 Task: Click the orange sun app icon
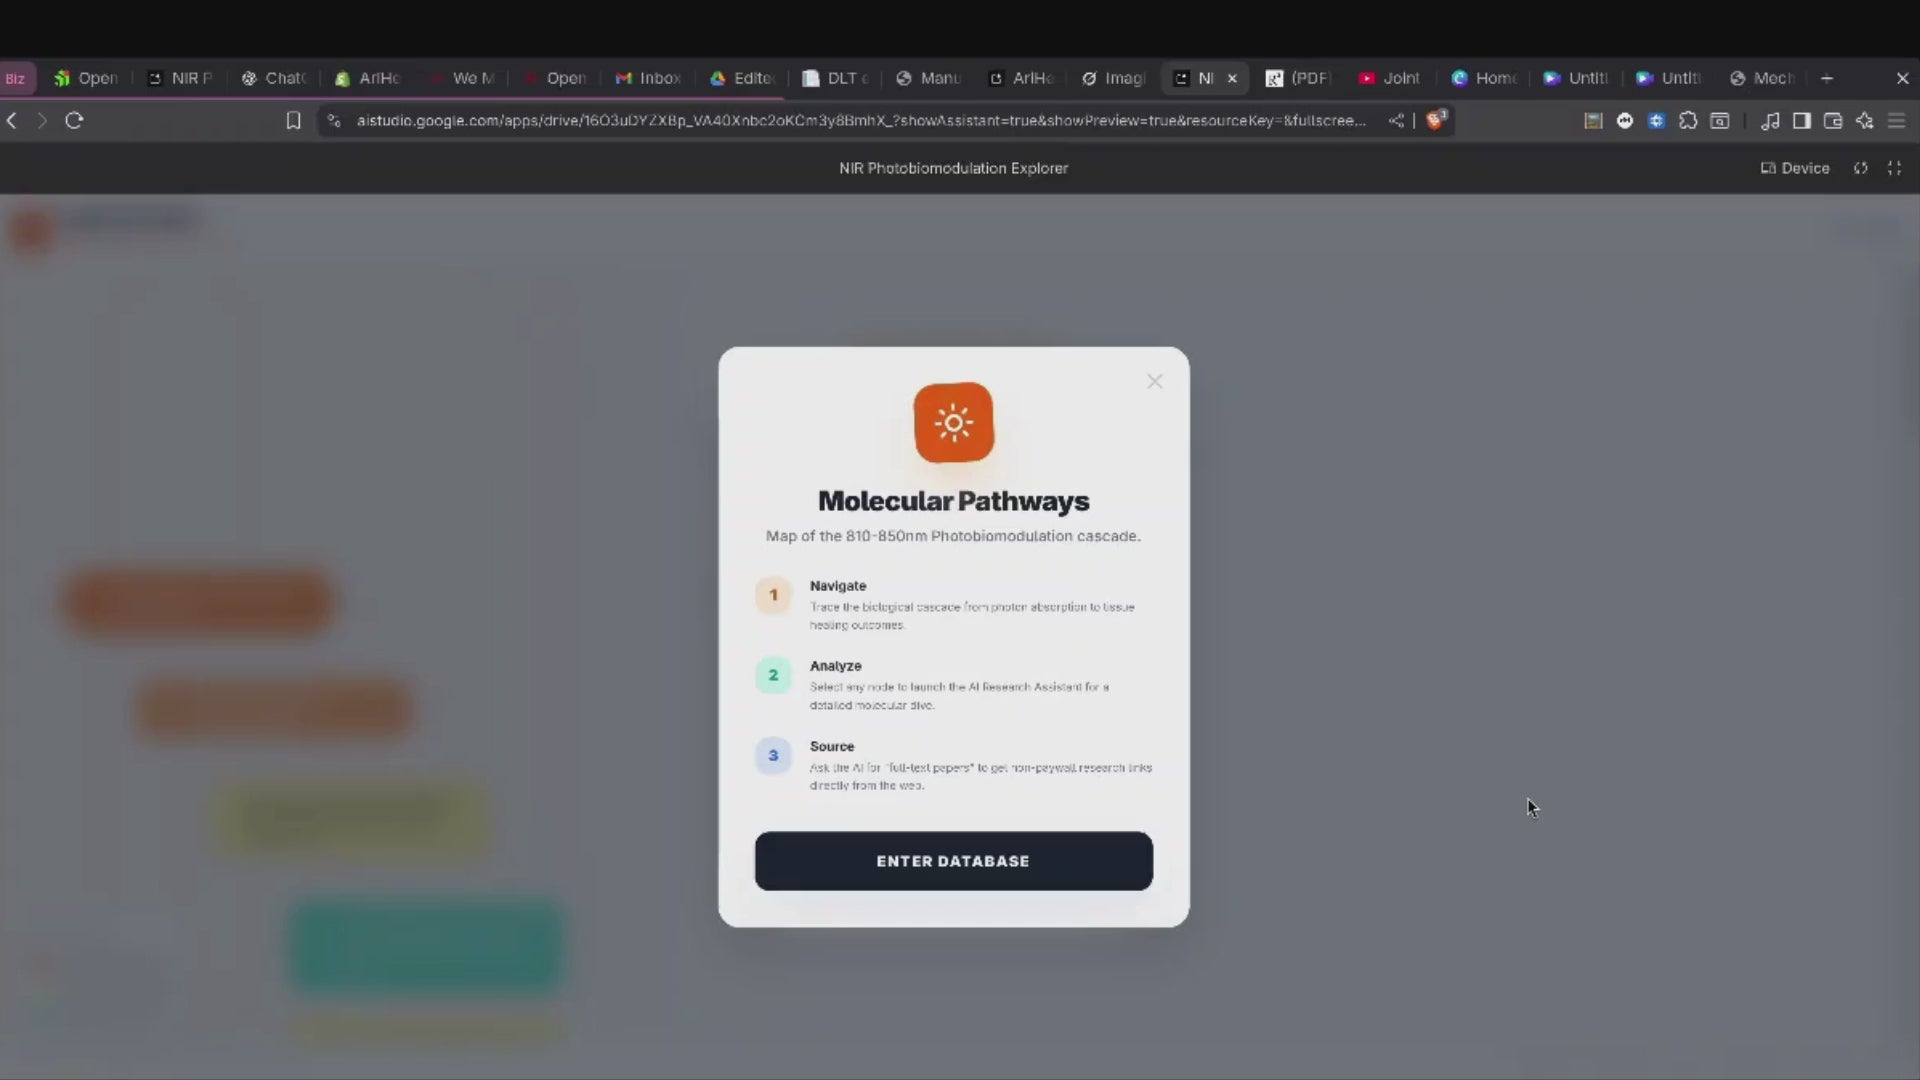953,423
